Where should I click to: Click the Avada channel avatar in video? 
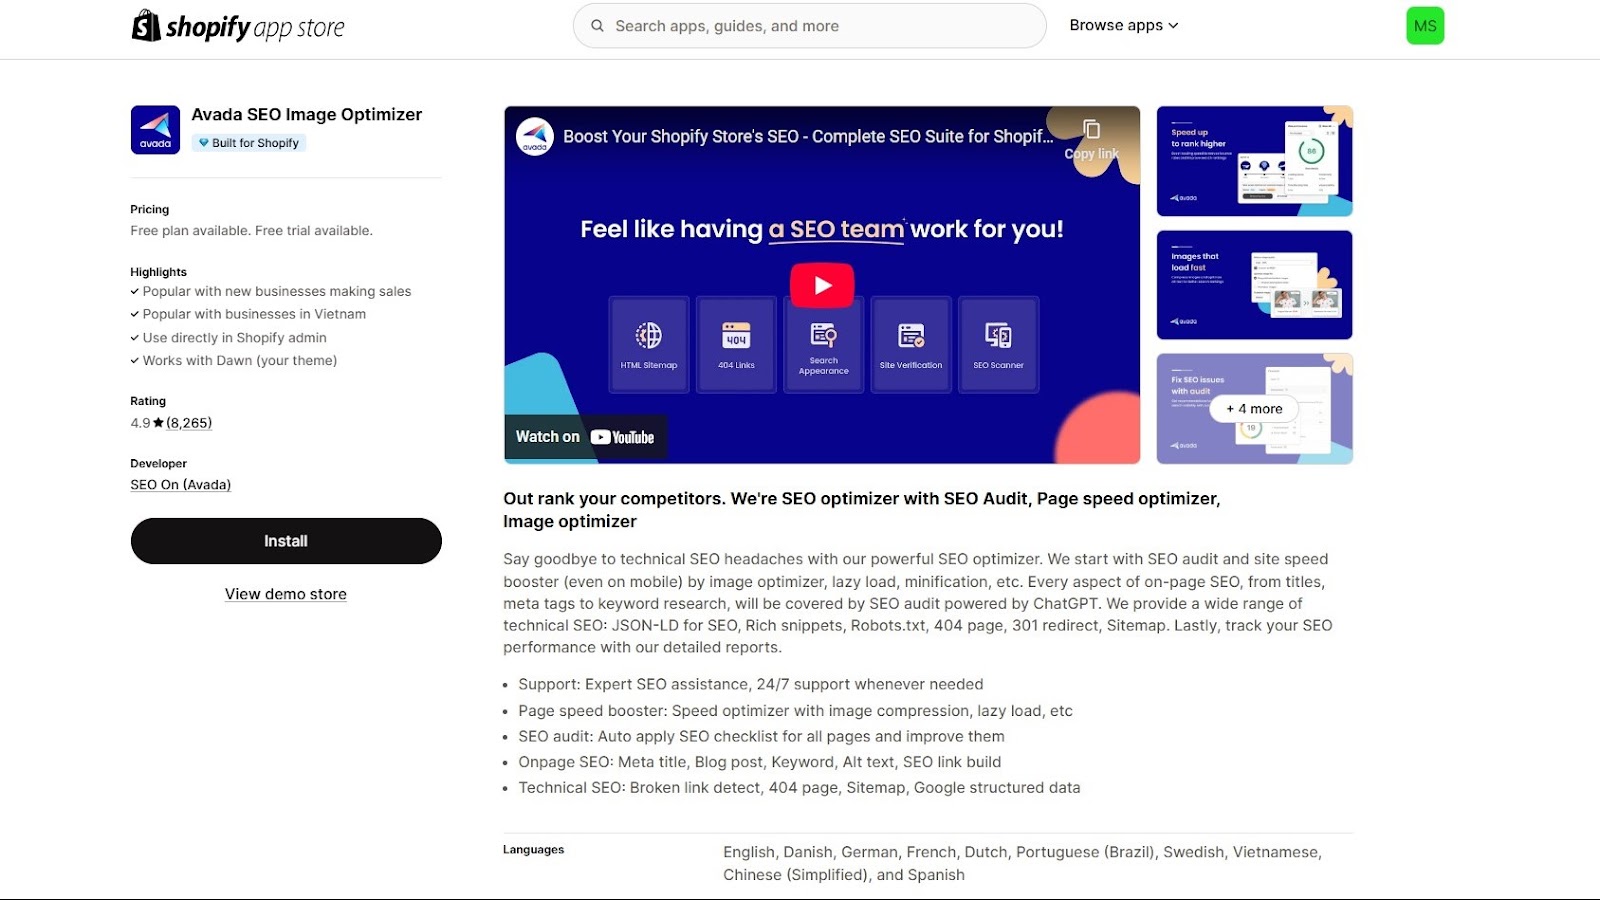(x=535, y=136)
